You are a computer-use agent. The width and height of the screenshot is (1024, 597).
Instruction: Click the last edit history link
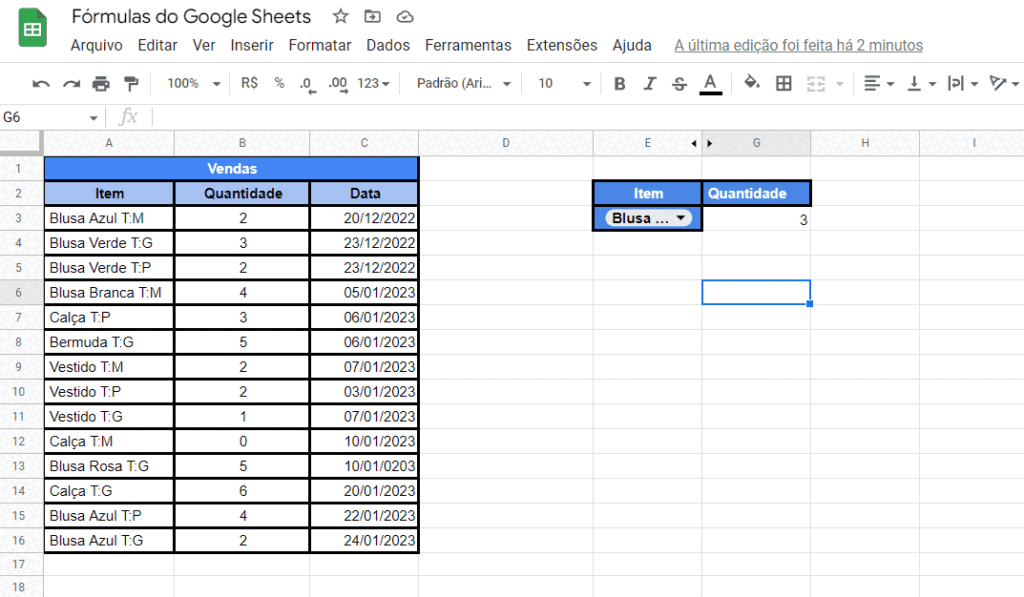coord(797,45)
